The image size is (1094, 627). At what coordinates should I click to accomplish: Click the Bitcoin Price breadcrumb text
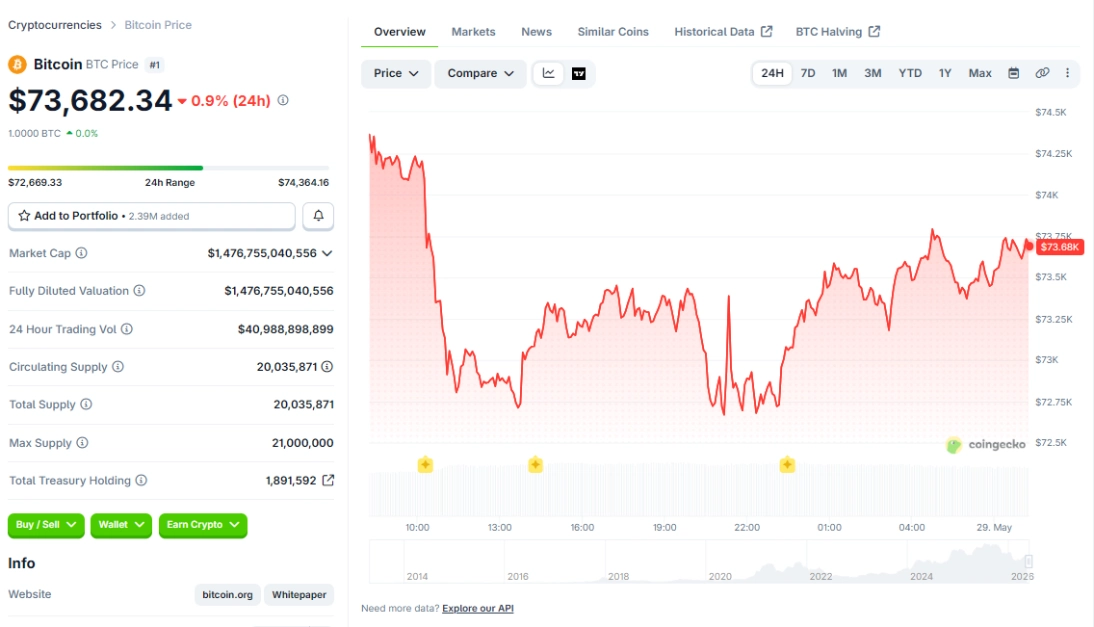point(158,25)
